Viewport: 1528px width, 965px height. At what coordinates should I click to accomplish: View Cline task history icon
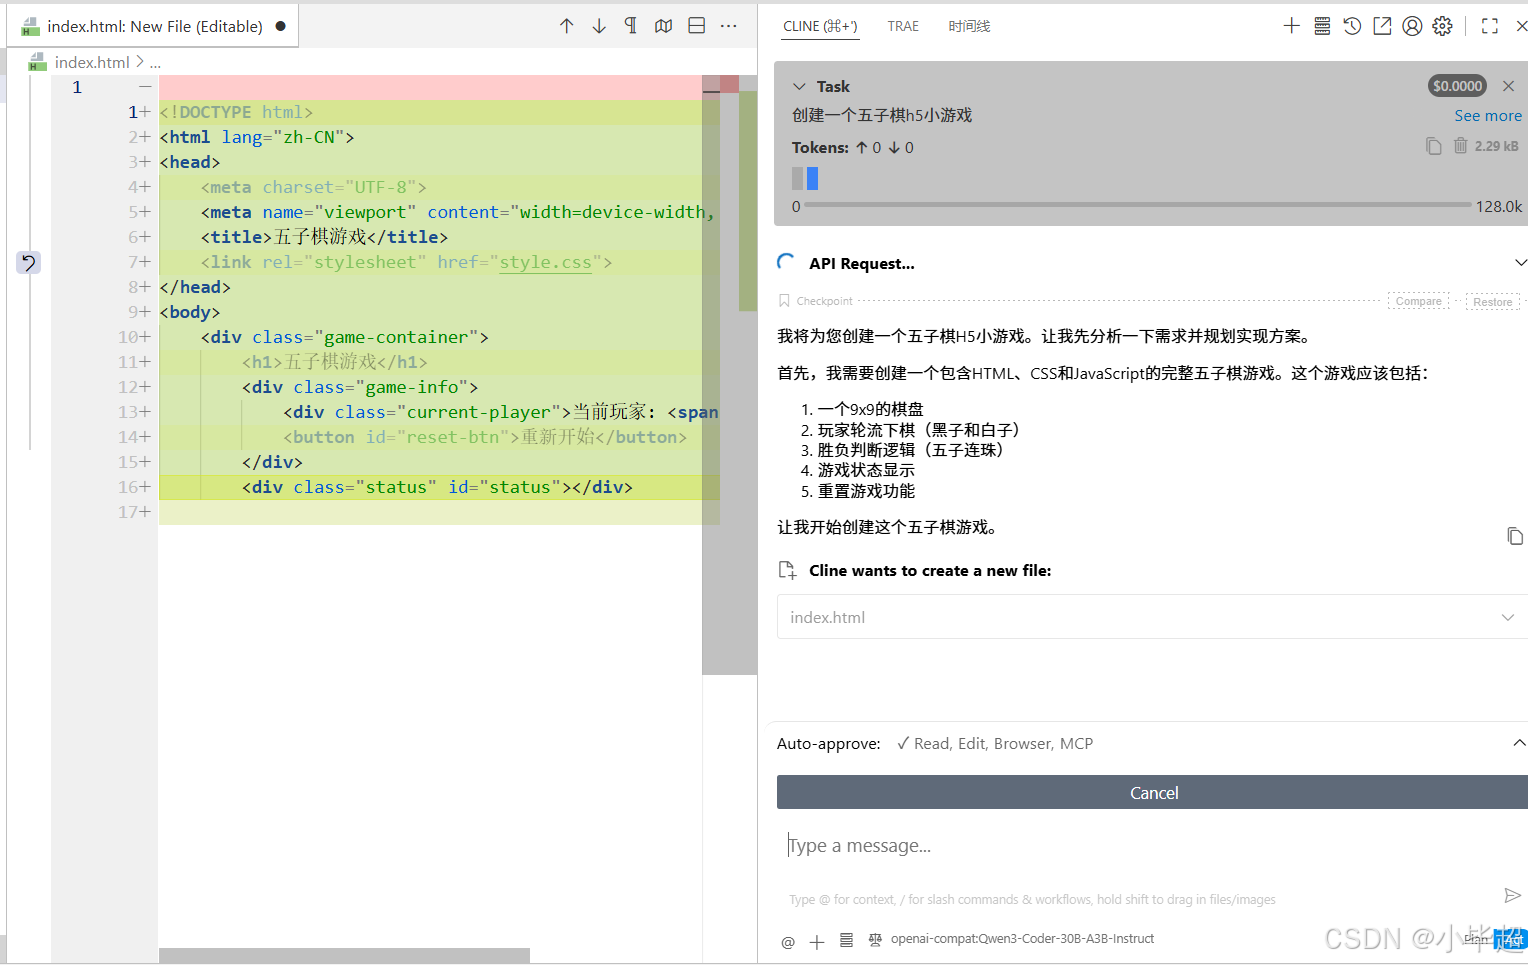[x=1351, y=26]
